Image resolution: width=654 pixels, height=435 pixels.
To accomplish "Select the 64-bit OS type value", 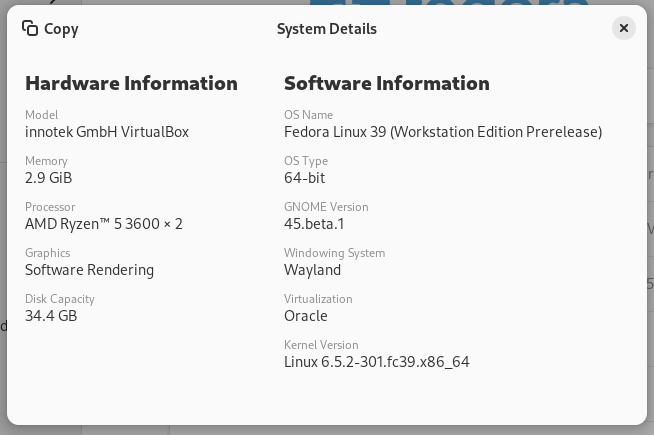I will coord(304,178).
